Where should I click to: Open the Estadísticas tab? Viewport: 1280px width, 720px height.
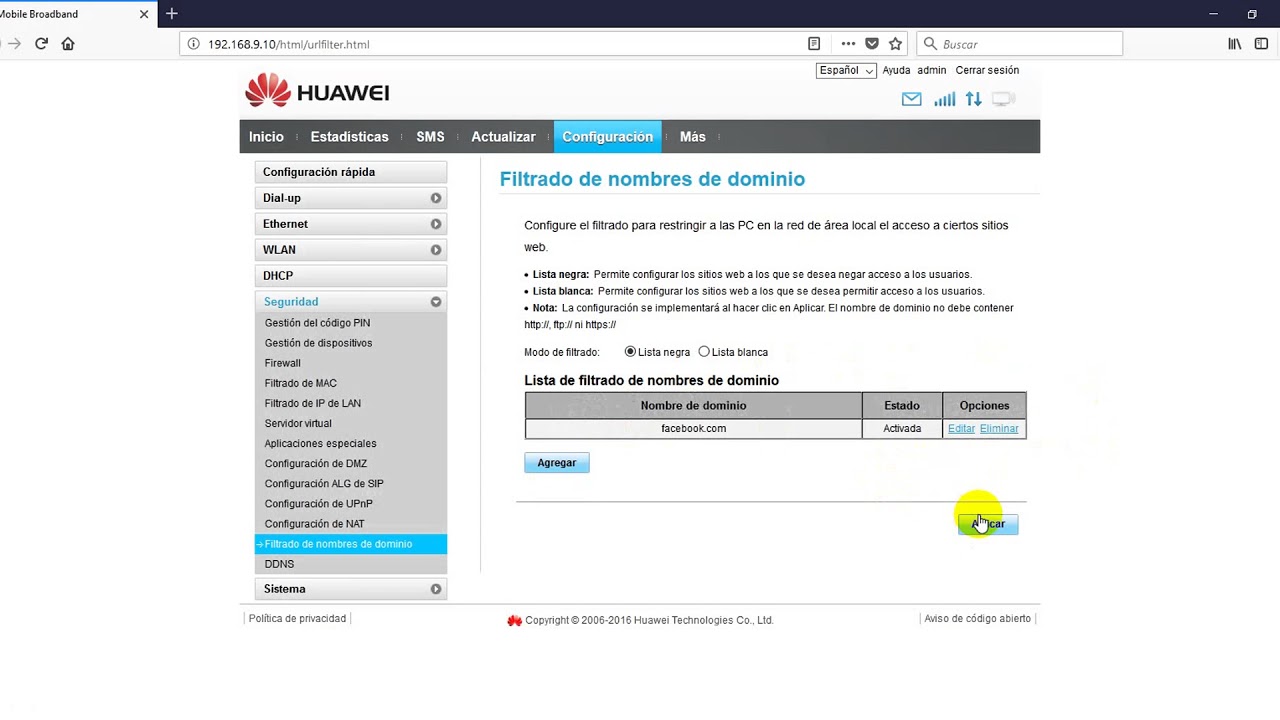349,137
